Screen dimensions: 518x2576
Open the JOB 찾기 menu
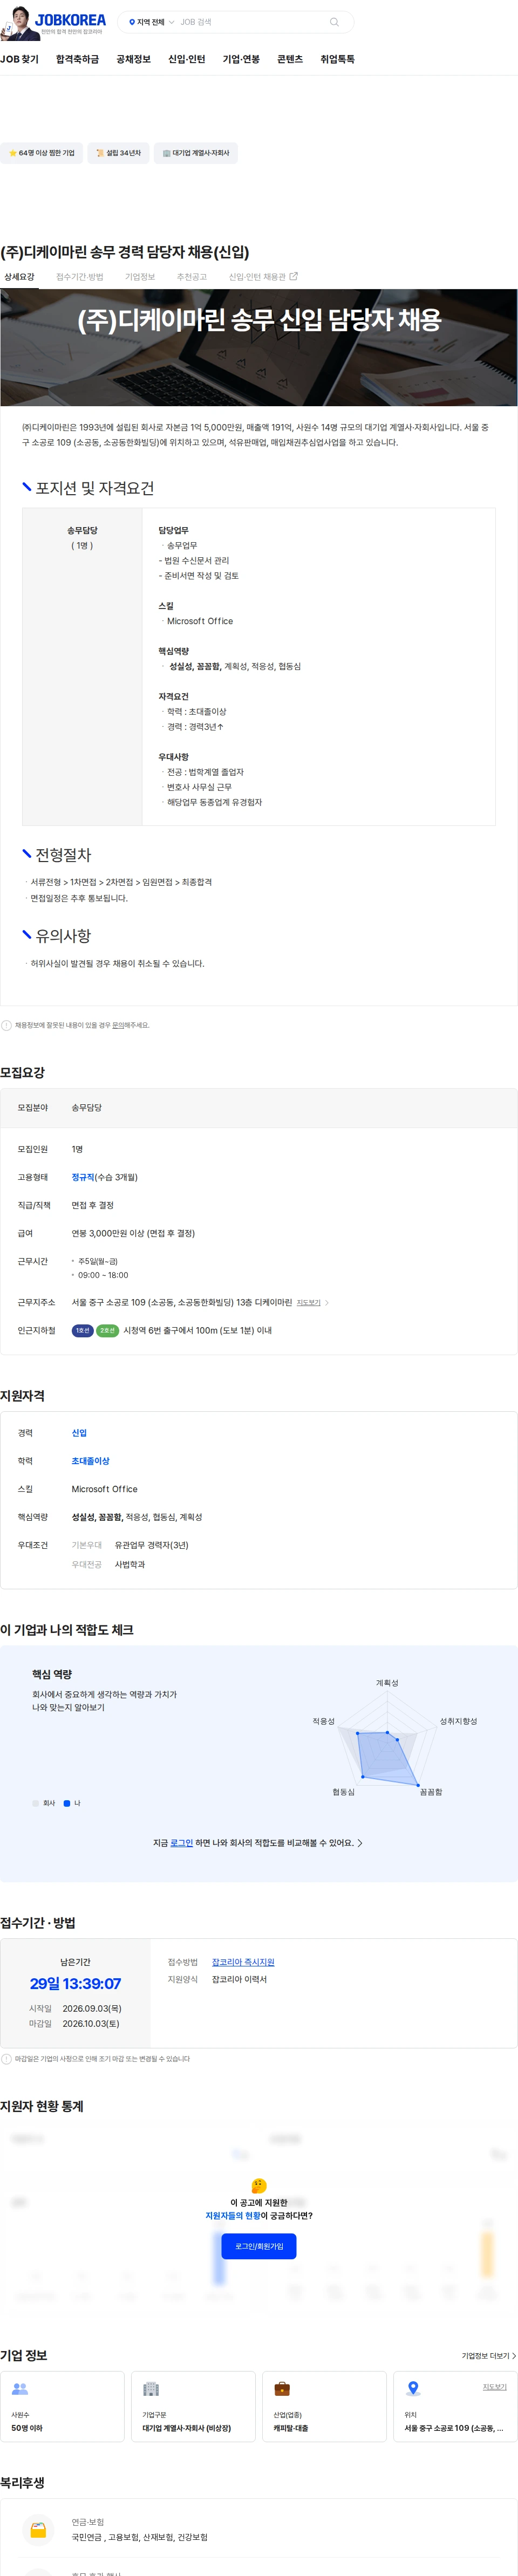pyautogui.click(x=20, y=59)
